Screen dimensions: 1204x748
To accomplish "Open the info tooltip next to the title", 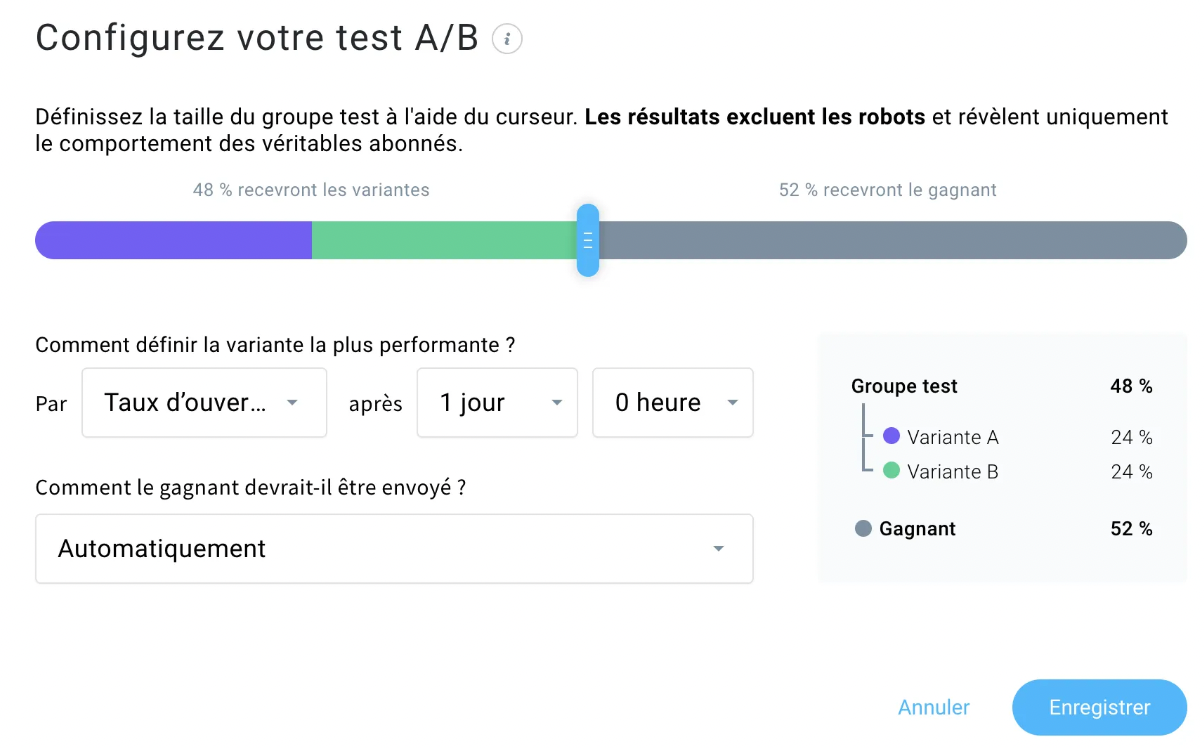I will (506, 38).
